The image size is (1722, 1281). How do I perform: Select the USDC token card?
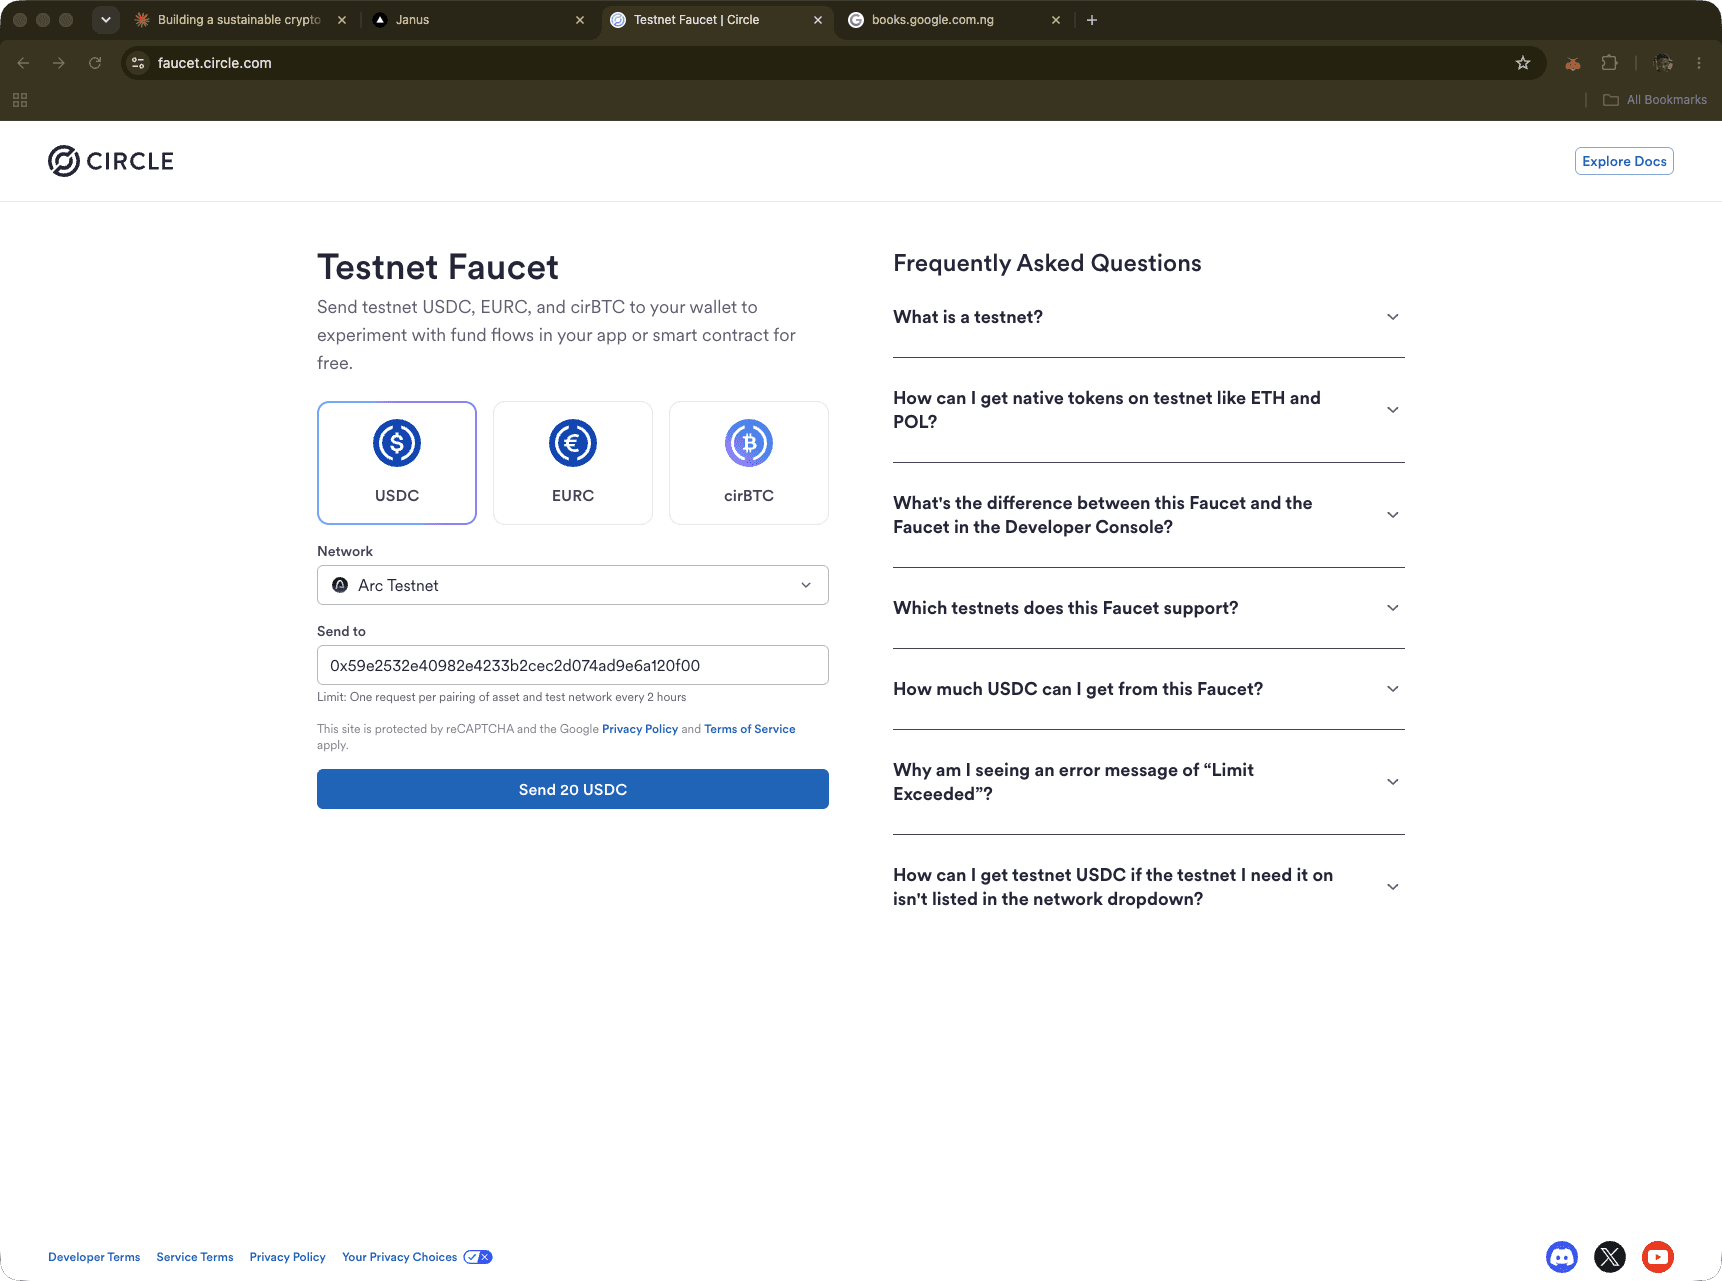pyautogui.click(x=397, y=463)
